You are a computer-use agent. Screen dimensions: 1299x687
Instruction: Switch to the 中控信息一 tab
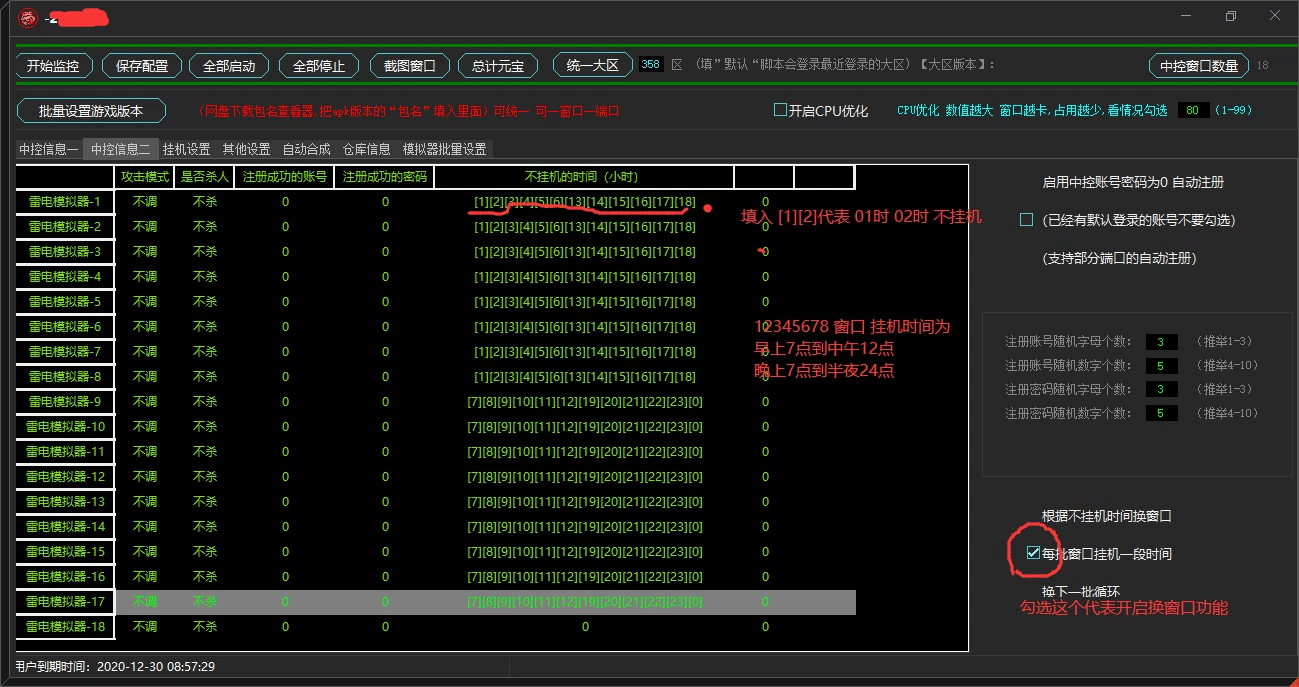coord(49,149)
